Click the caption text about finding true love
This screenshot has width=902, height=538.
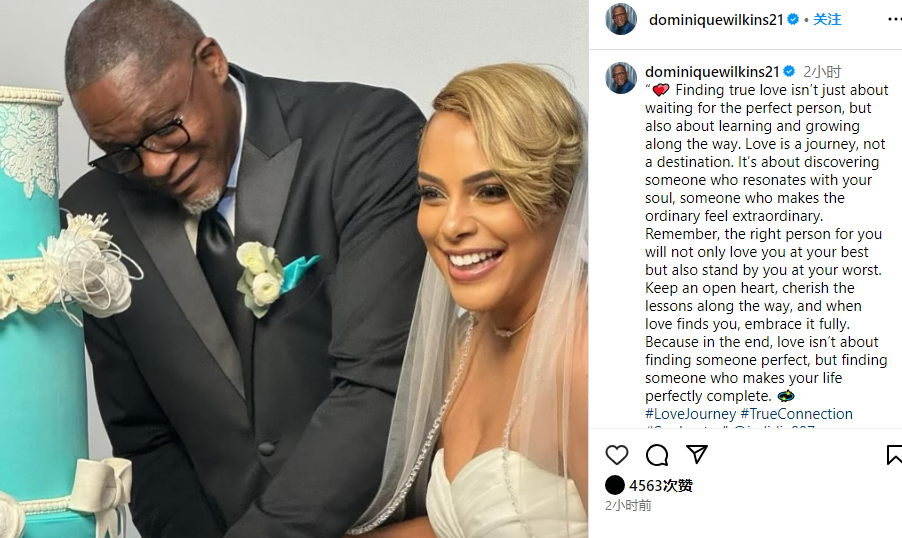[766, 243]
